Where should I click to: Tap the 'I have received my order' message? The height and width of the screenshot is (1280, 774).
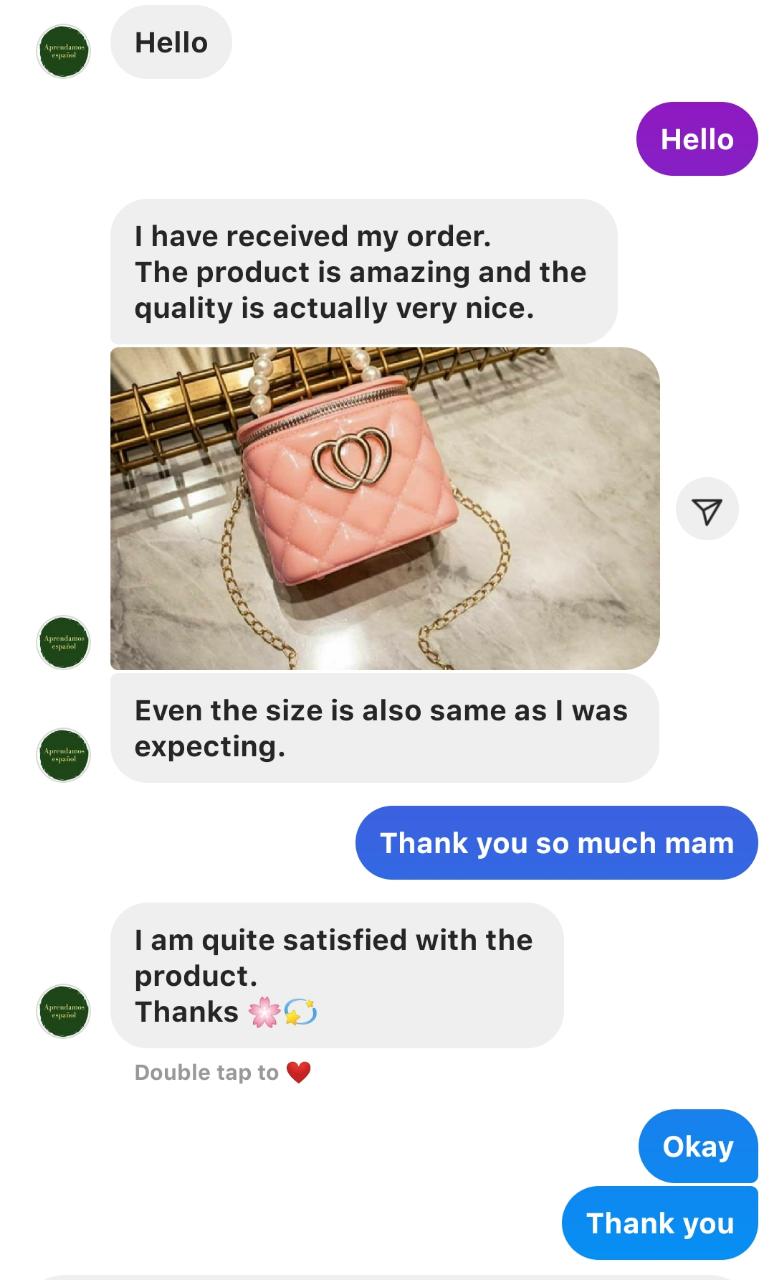click(x=364, y=272)
